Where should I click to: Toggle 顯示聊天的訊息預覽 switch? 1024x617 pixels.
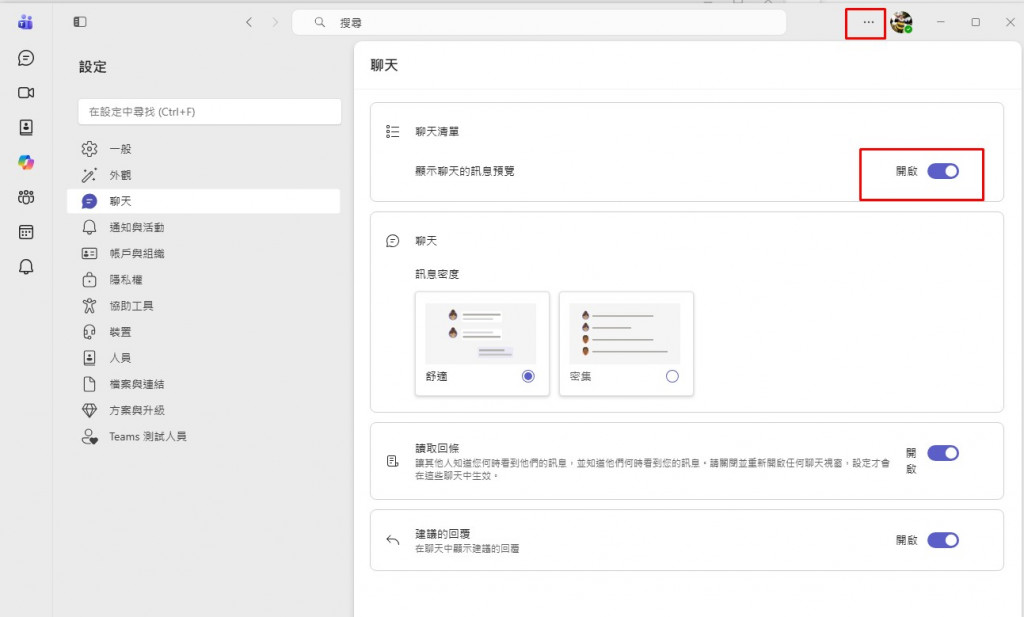[943, 171]
